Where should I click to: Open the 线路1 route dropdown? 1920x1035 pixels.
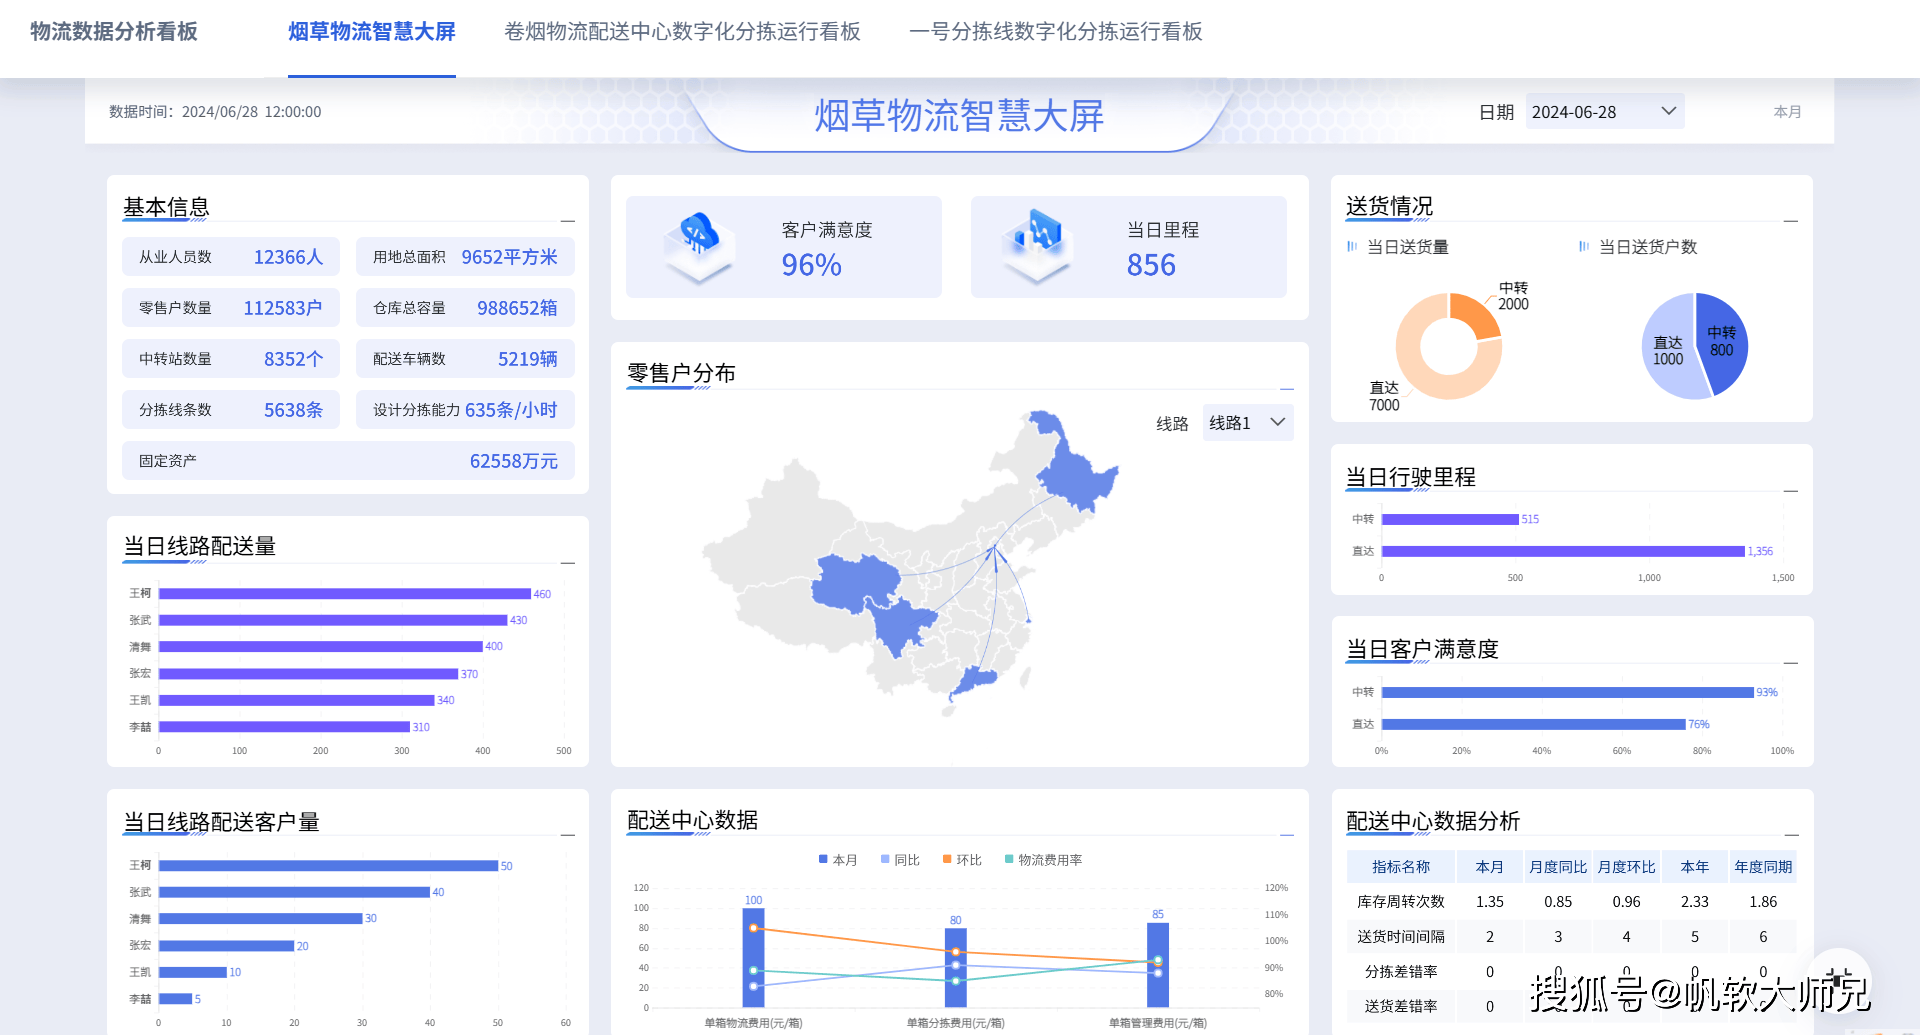(x=1247, y=423)
